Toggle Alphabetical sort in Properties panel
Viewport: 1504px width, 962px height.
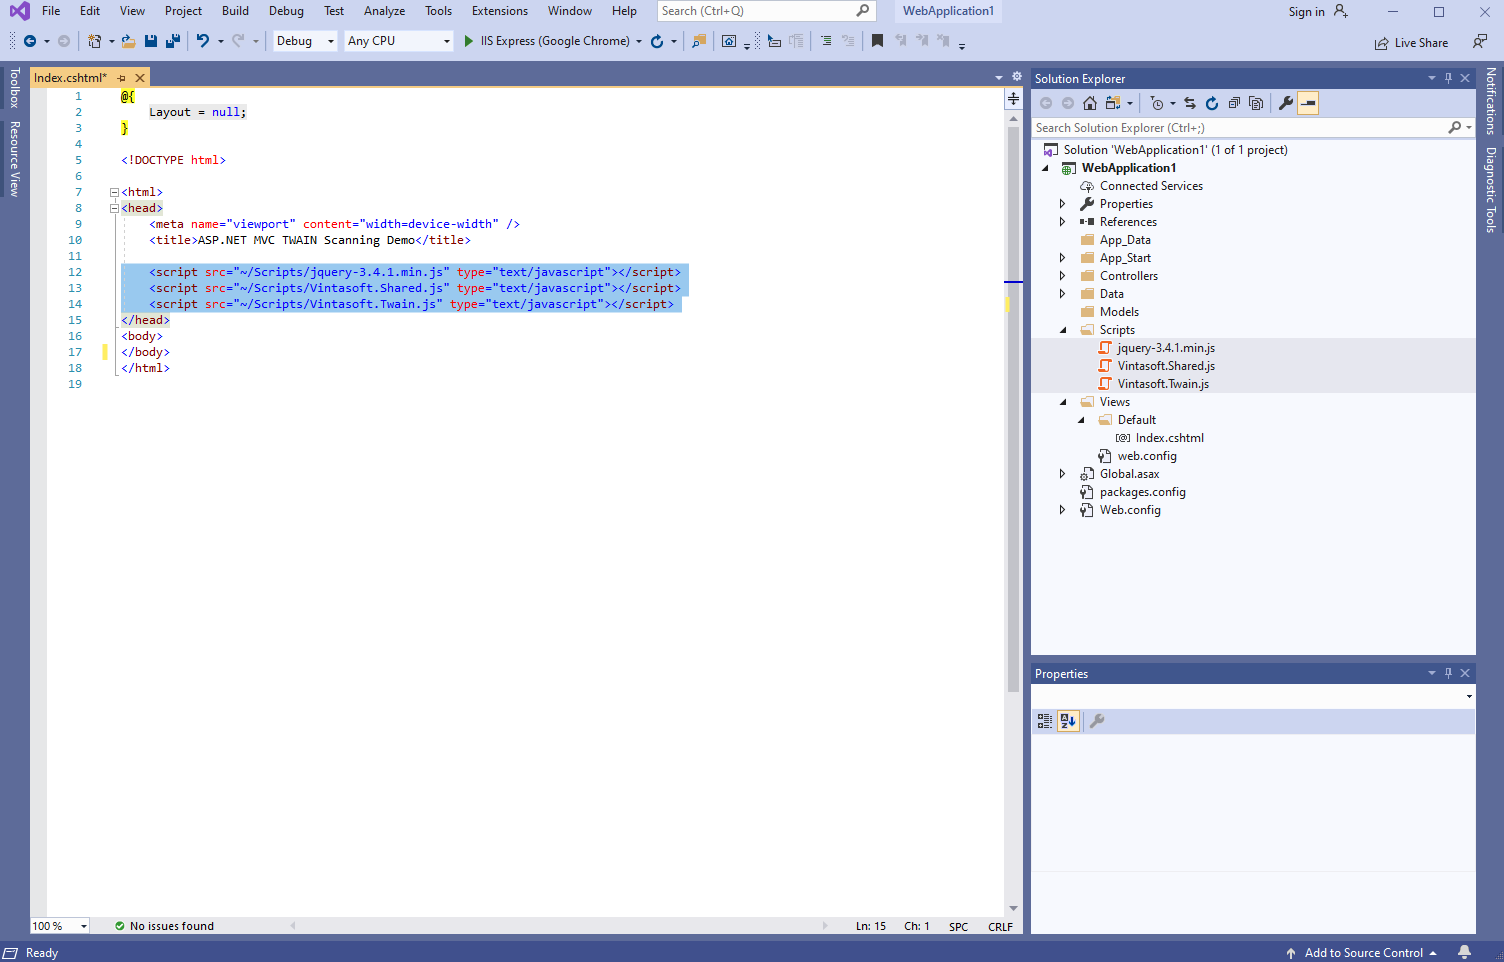click(1068, 721)
